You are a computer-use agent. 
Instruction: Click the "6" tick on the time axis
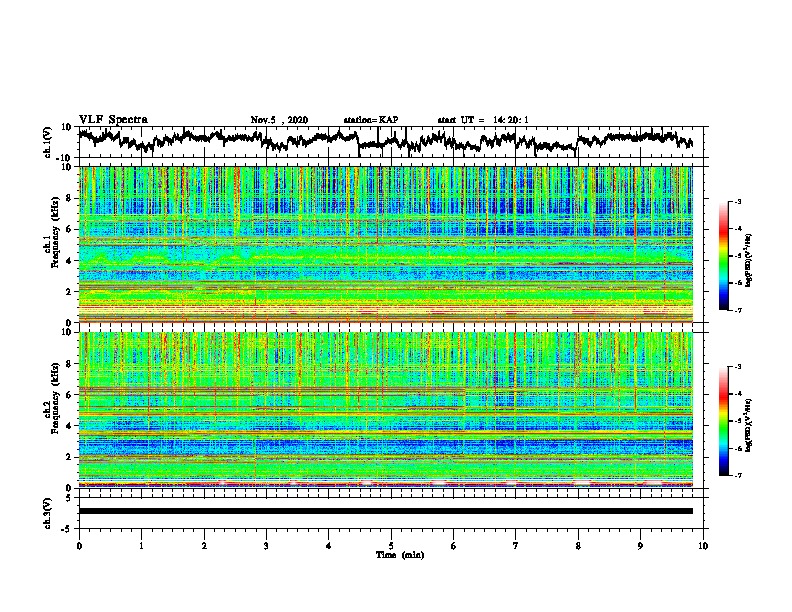pos(454,546)
